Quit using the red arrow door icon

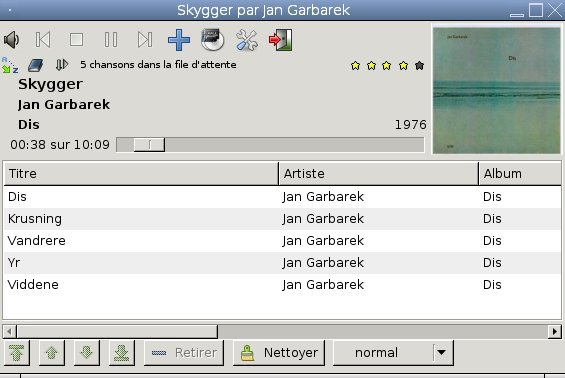click(x=280, y=40)
